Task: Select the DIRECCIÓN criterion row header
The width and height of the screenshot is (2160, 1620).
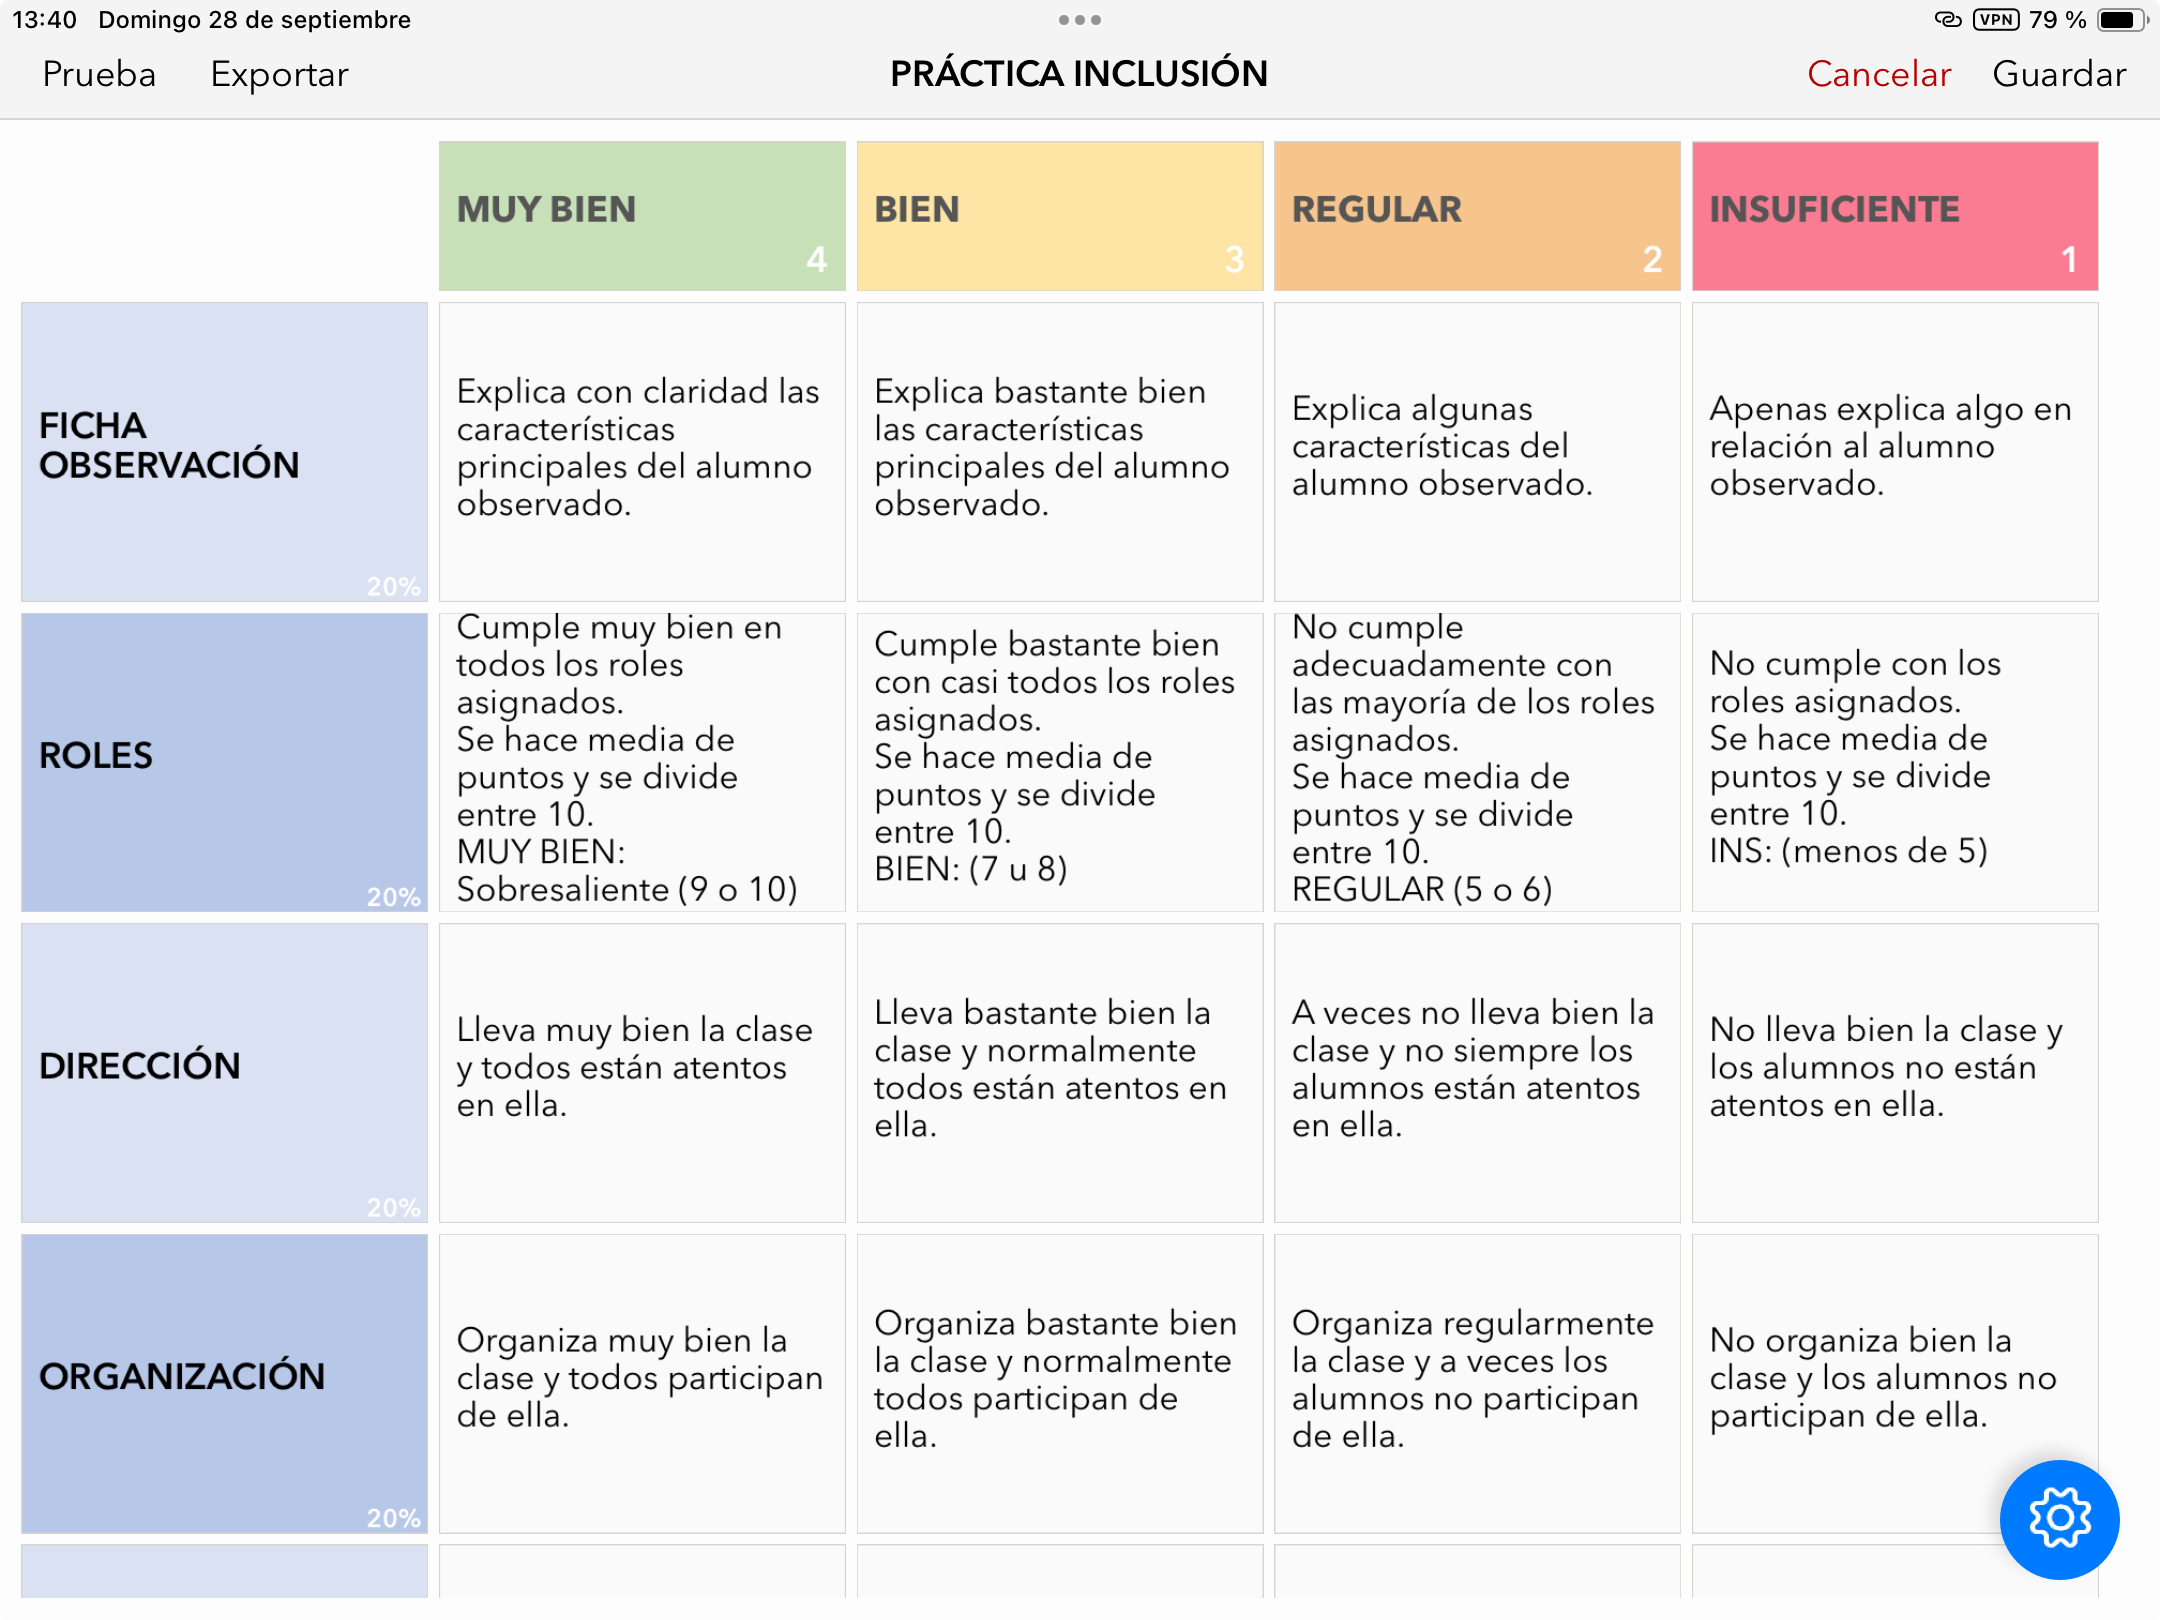Action: point(224,1072)
